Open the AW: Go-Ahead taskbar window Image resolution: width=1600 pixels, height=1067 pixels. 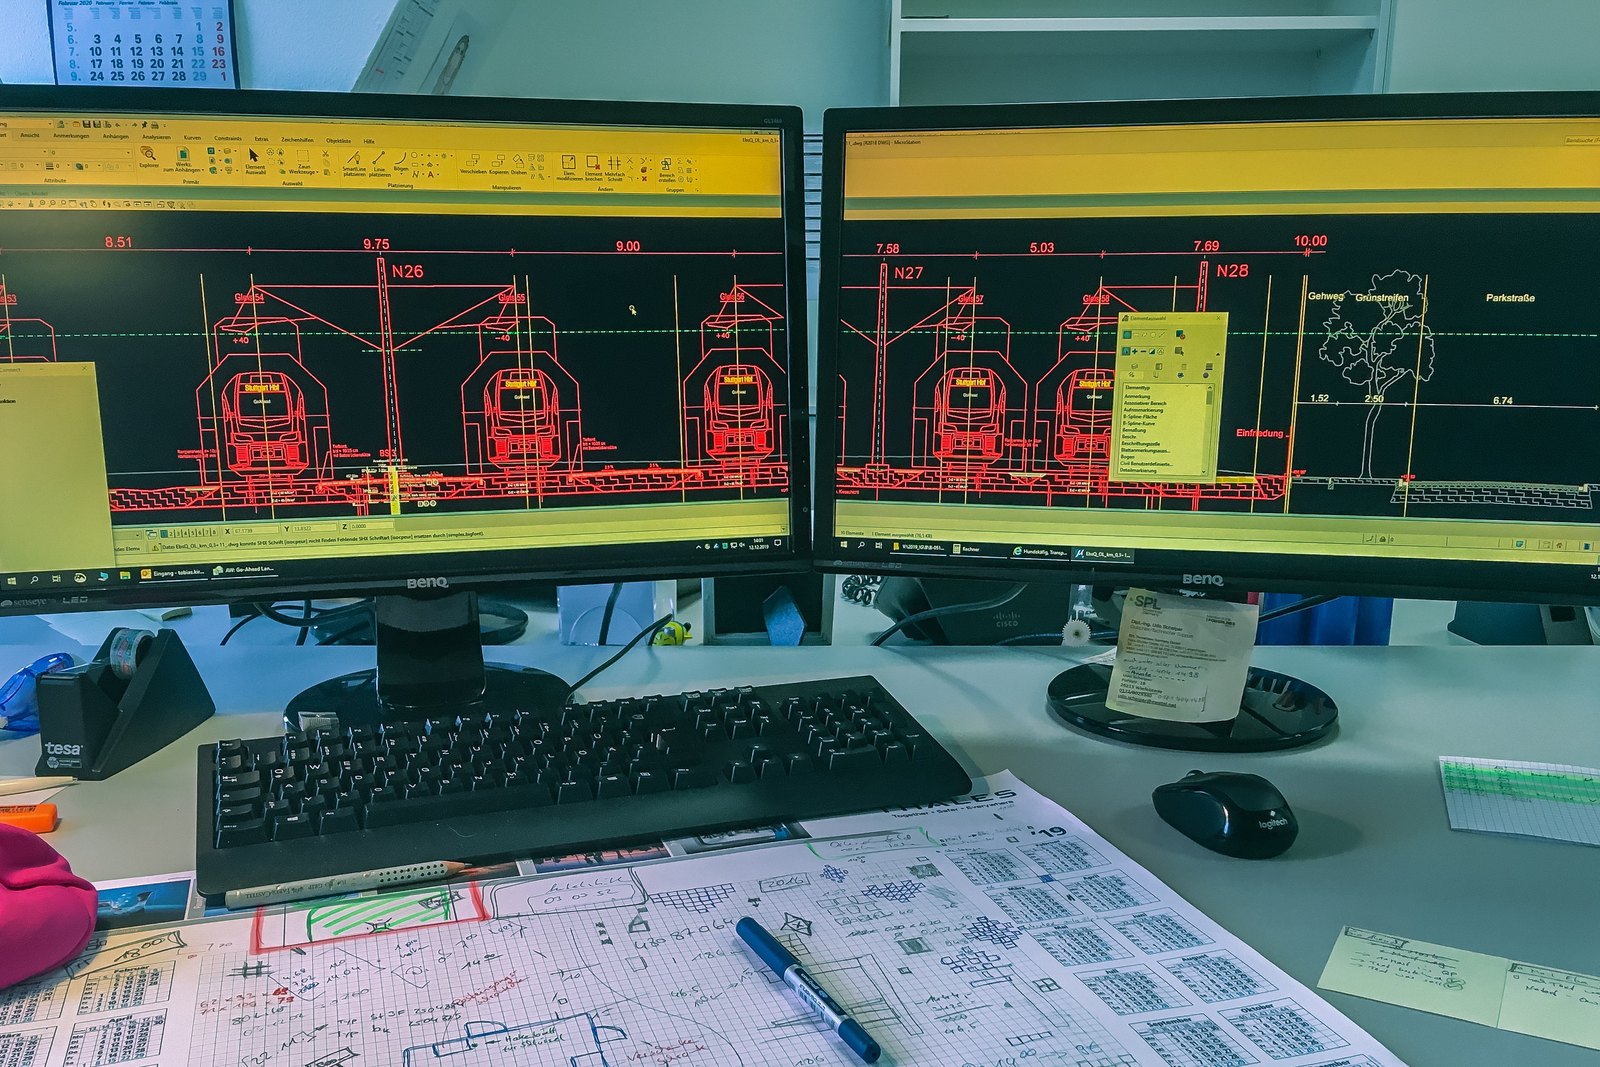click(x=244, y=569)
